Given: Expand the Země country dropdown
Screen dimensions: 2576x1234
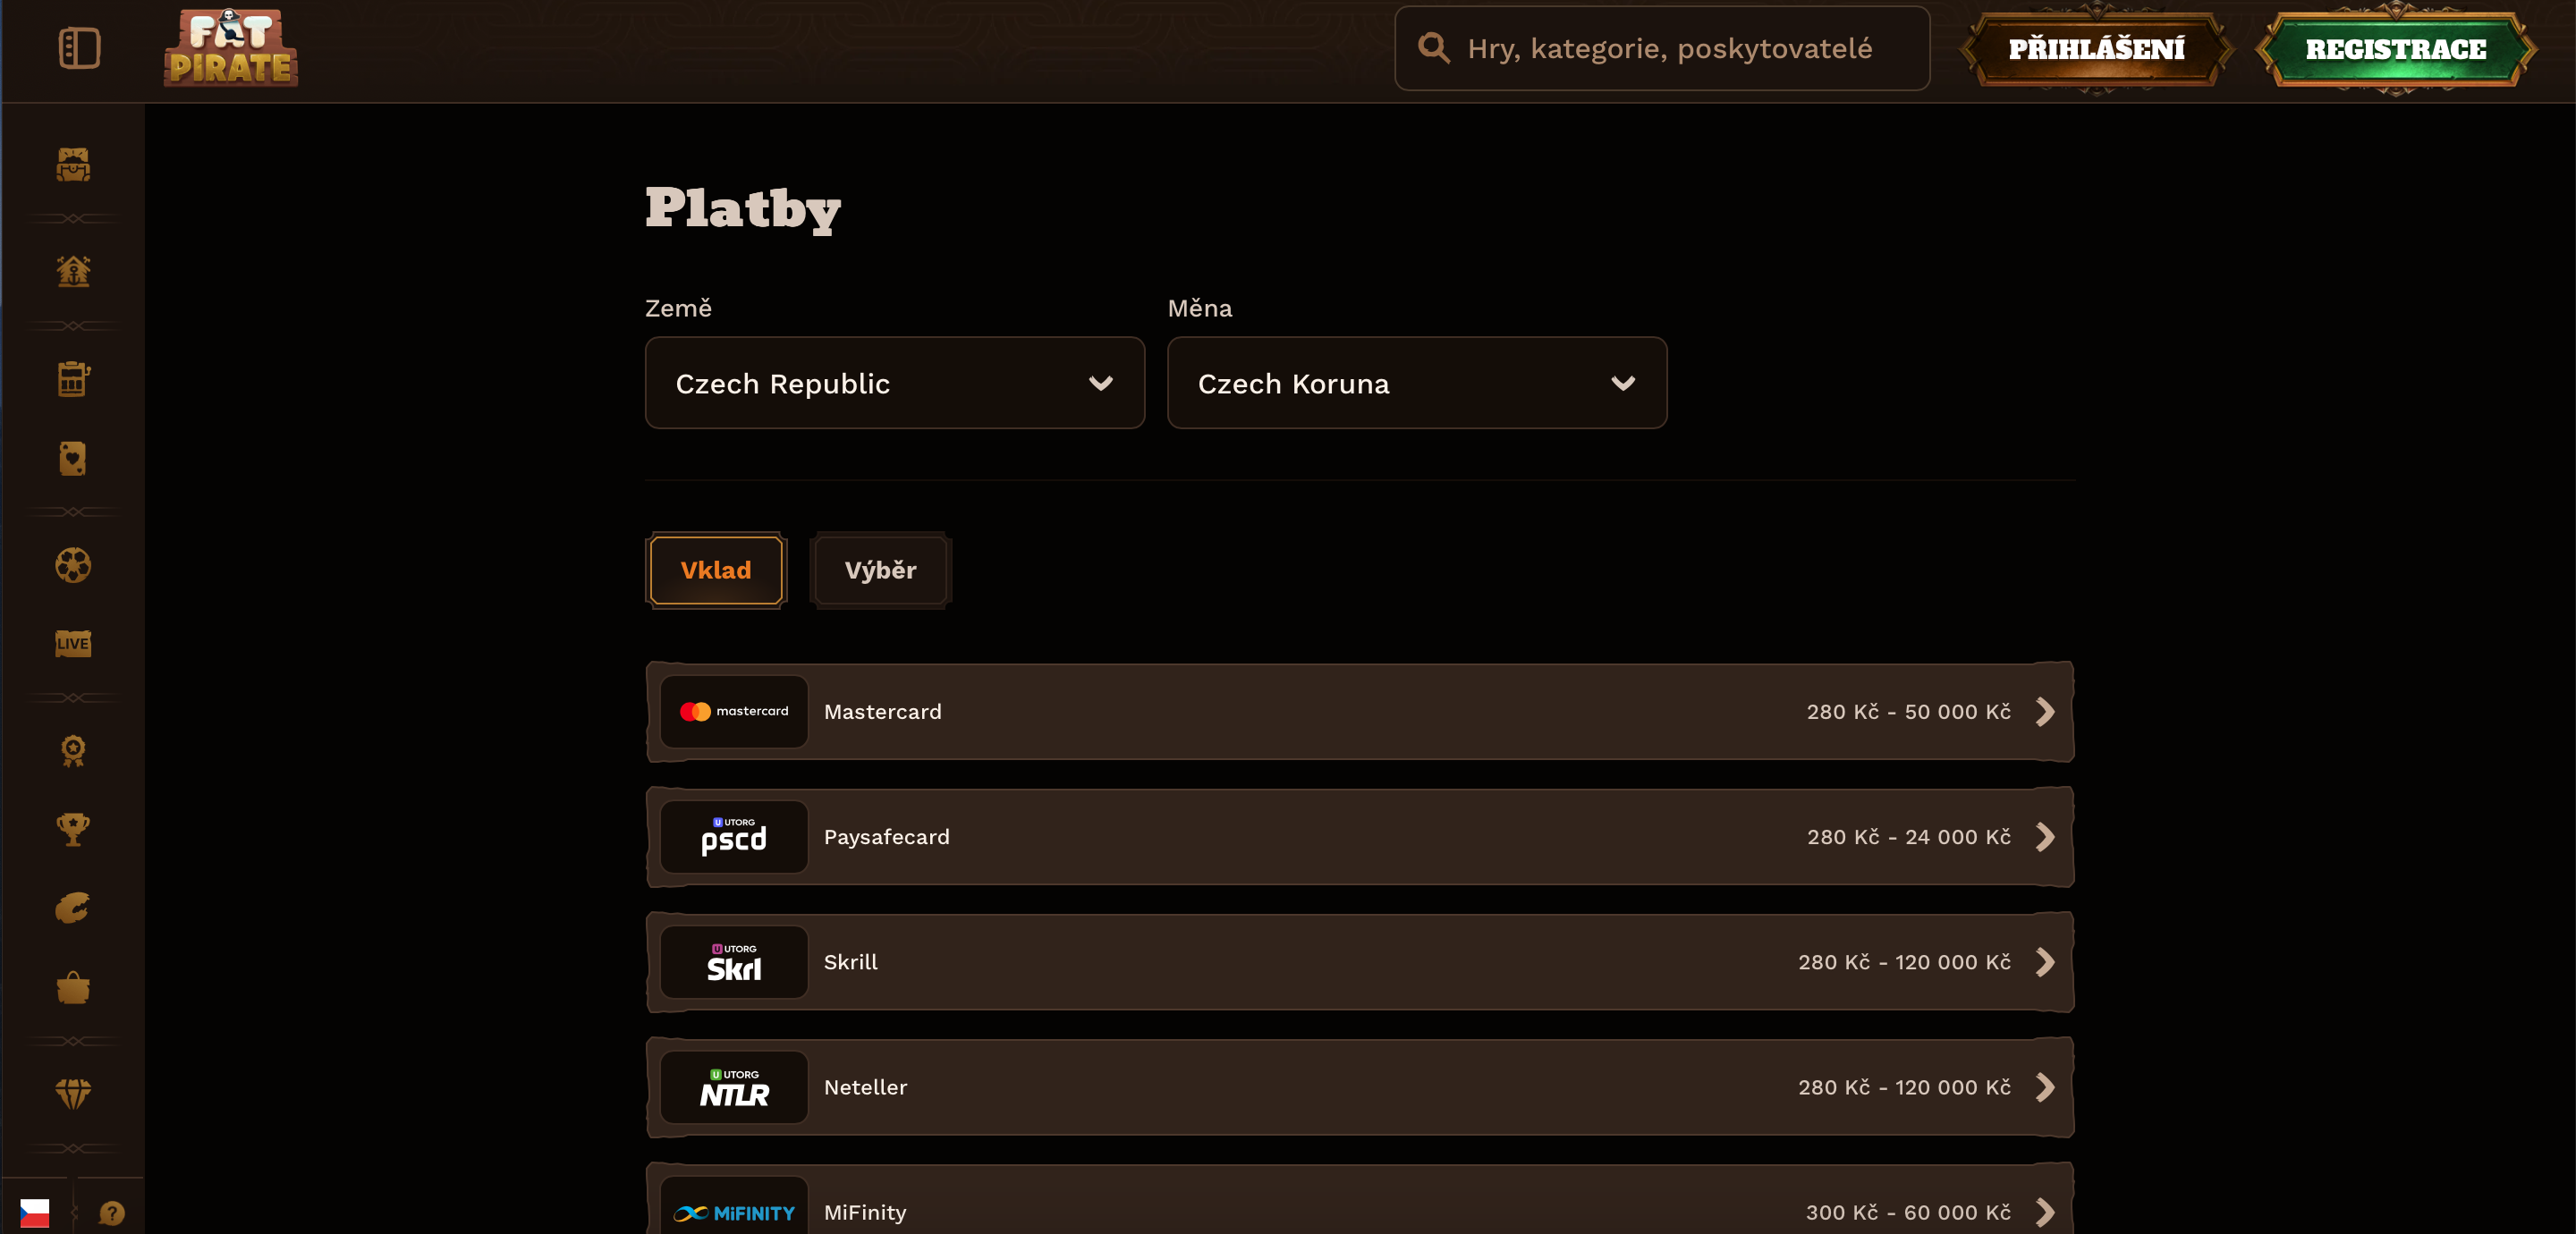Looking at the screenshot, I should (895, 383).
